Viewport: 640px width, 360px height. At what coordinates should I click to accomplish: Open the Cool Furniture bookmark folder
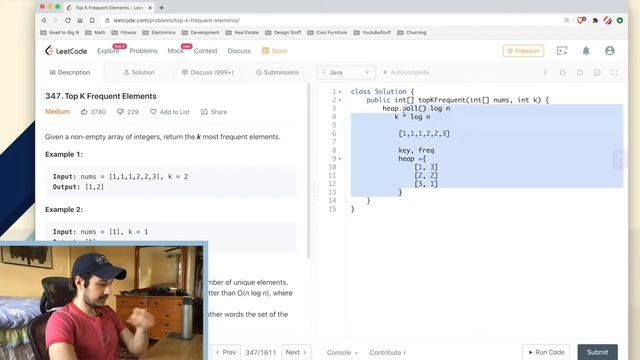(327, 32)
